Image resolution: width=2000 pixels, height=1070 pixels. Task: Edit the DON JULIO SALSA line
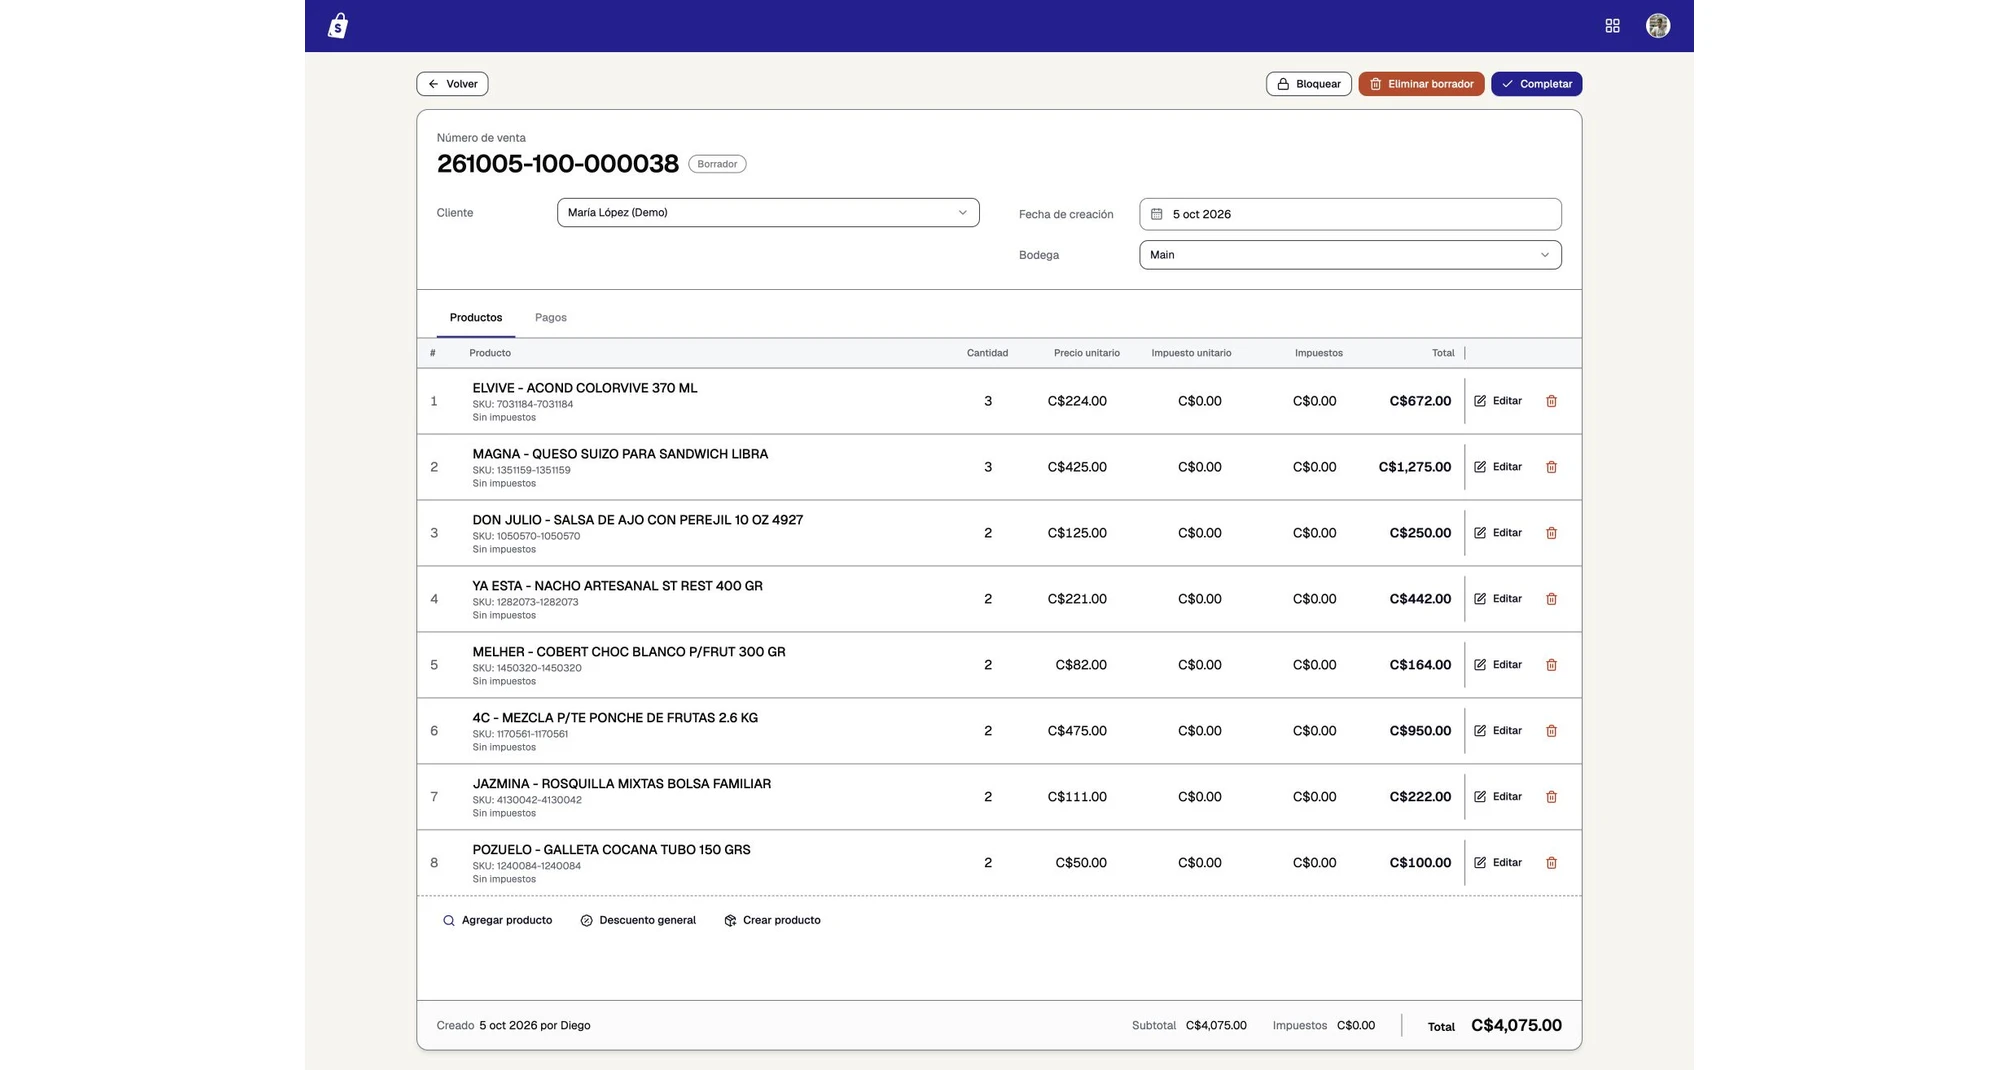tap(1498, 533)
